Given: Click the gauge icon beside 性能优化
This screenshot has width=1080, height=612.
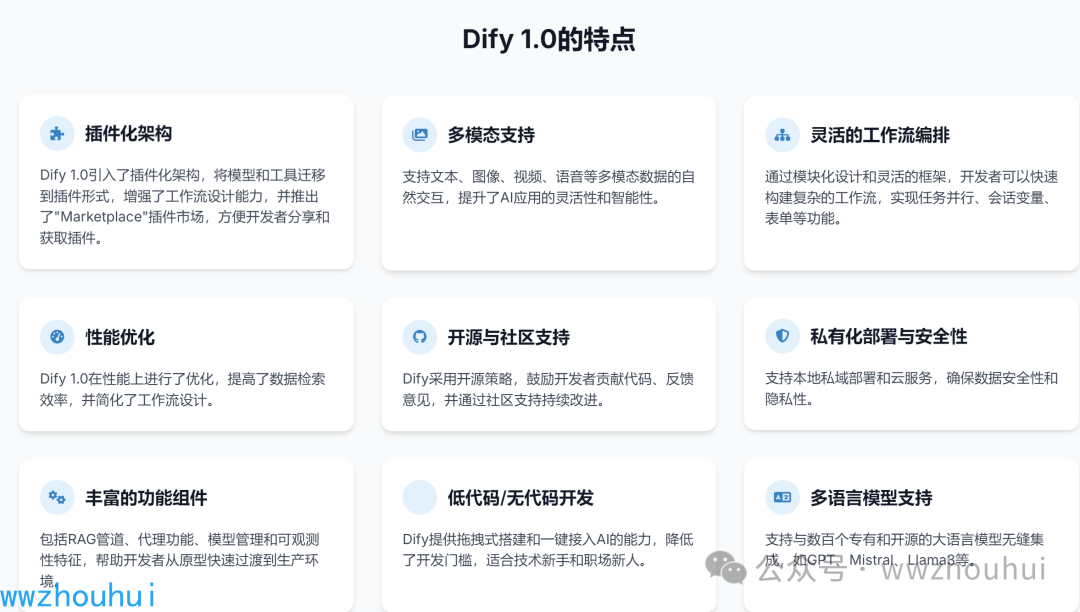Looking at the screenshot, I should pyautogui.click(x=57, y=337).
